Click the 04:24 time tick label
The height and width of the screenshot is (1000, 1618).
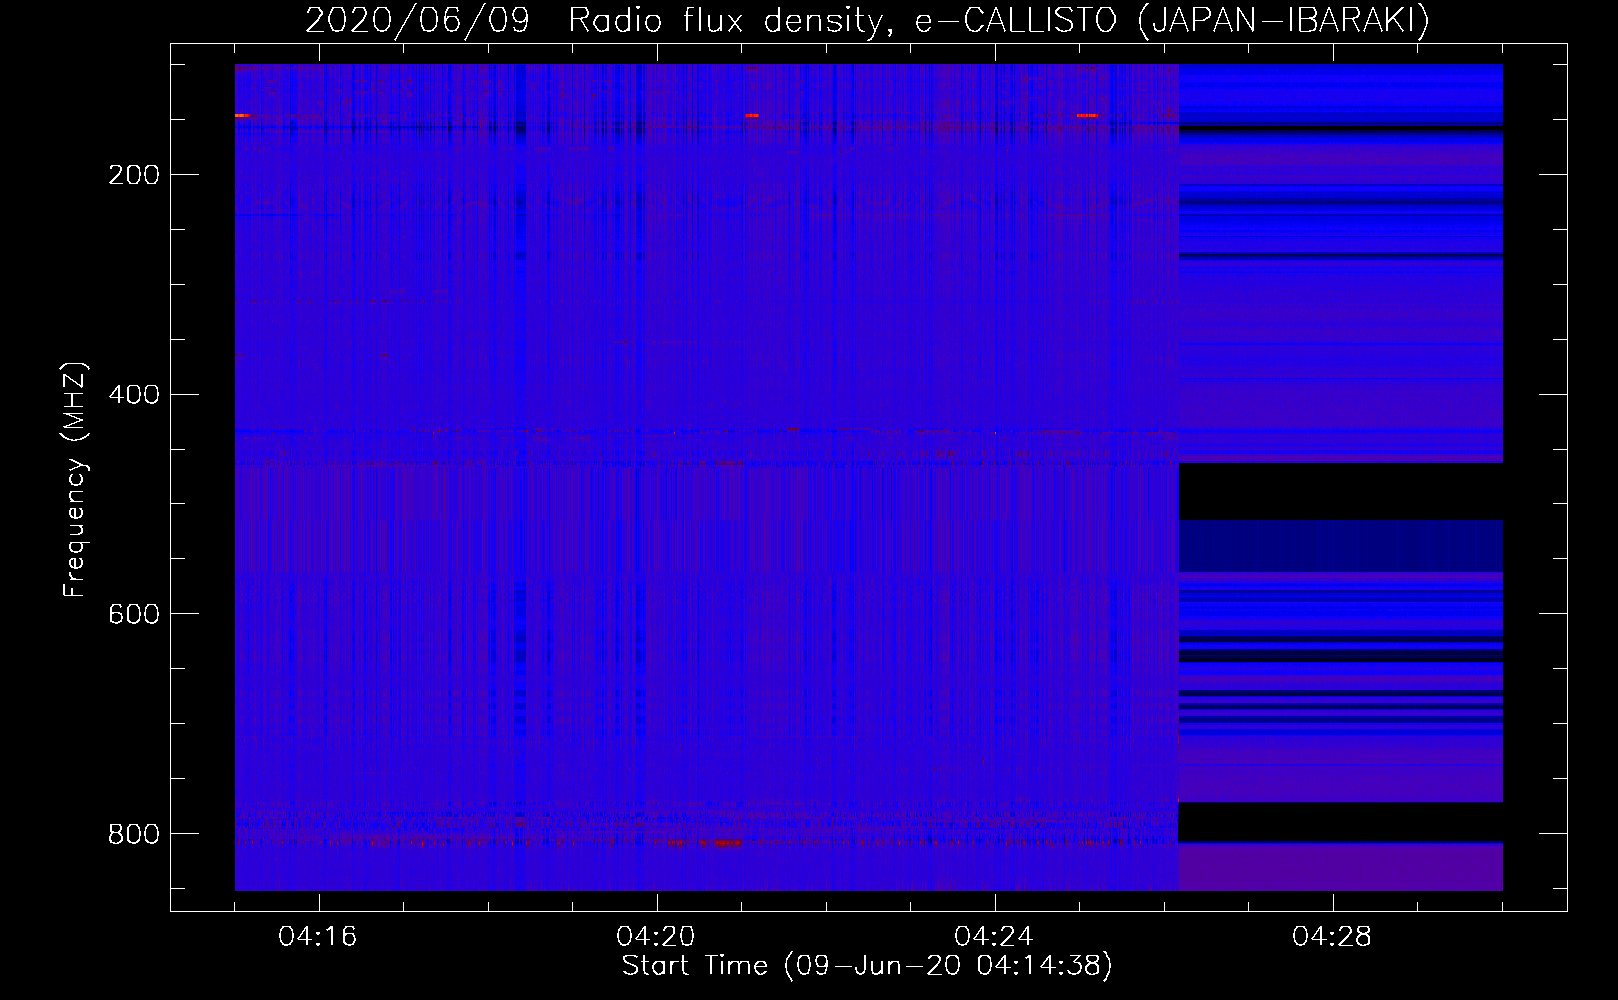[x=994, y=937]
